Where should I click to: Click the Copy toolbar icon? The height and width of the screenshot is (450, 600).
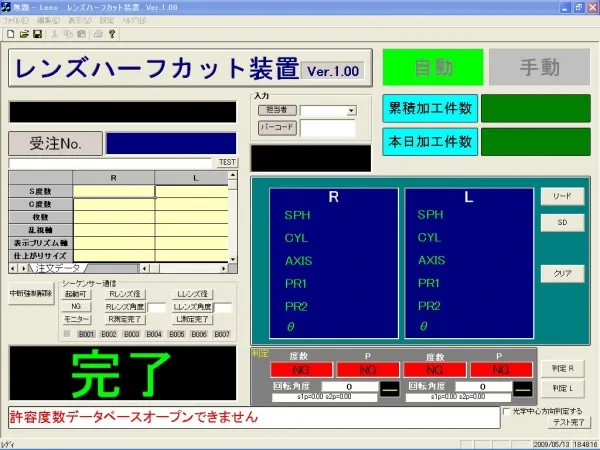[68, 34]
